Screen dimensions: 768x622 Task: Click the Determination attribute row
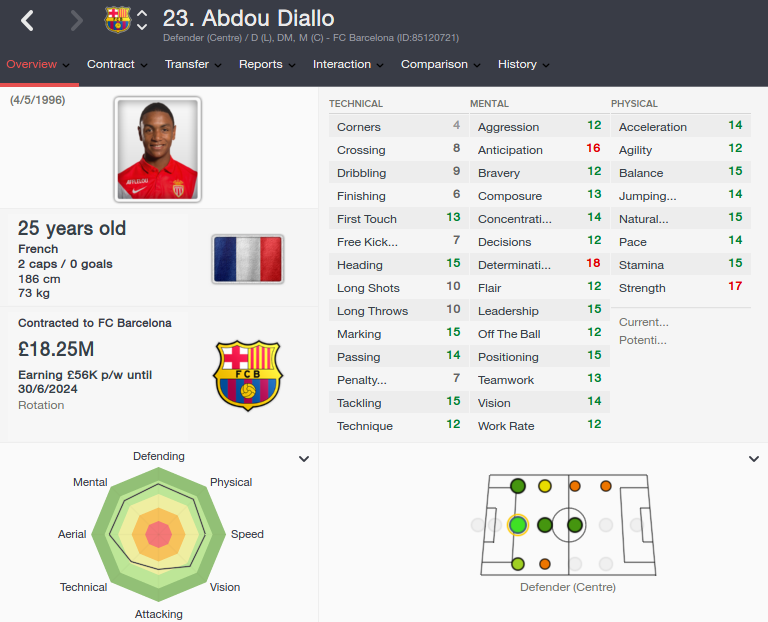[x=539, y=265]
